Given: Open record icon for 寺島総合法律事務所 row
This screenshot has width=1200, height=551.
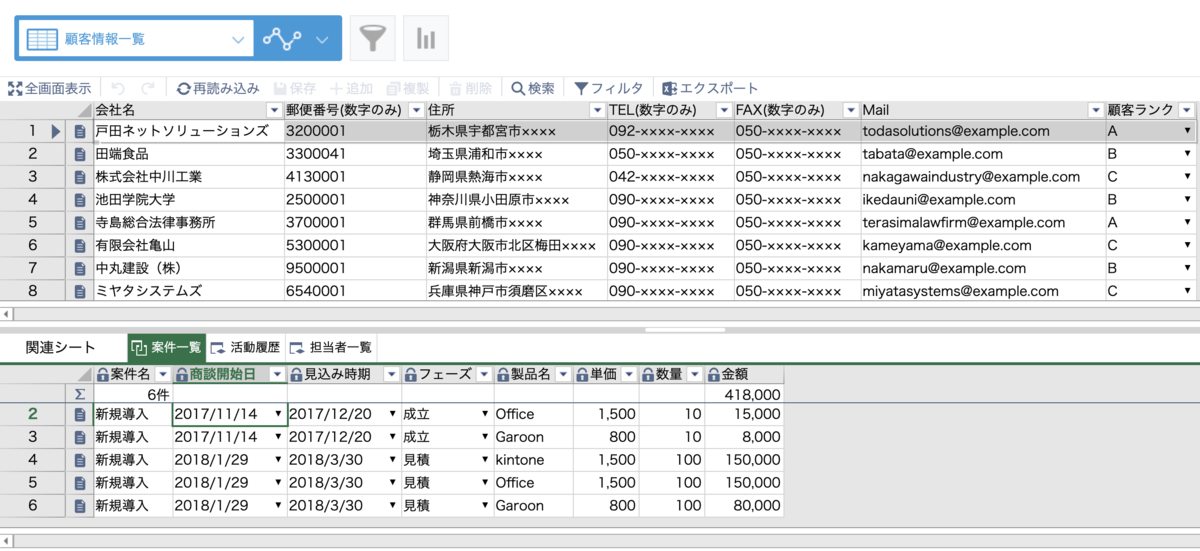Looking at the screenshot, I should click(x=80, y=222).
